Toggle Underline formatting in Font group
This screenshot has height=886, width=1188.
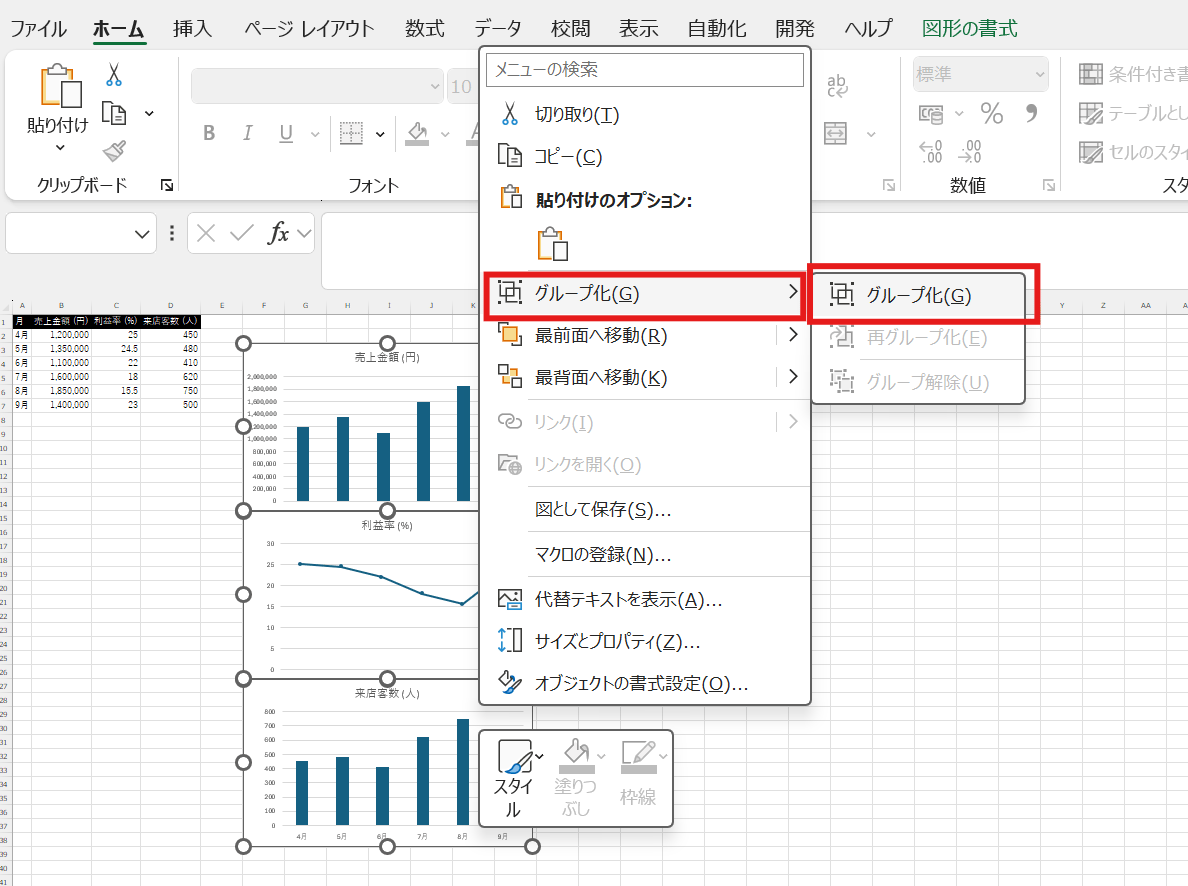tap(286, 134)
